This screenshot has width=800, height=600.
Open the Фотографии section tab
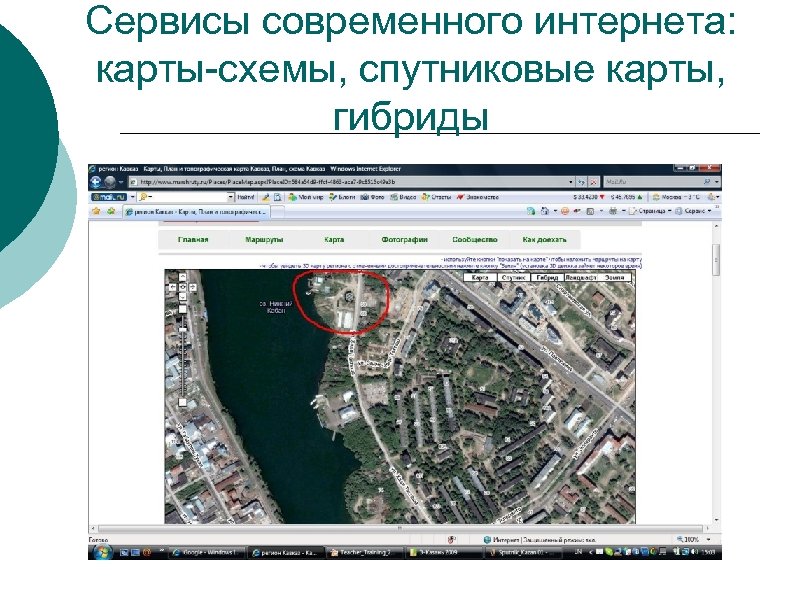pos(407,240)
